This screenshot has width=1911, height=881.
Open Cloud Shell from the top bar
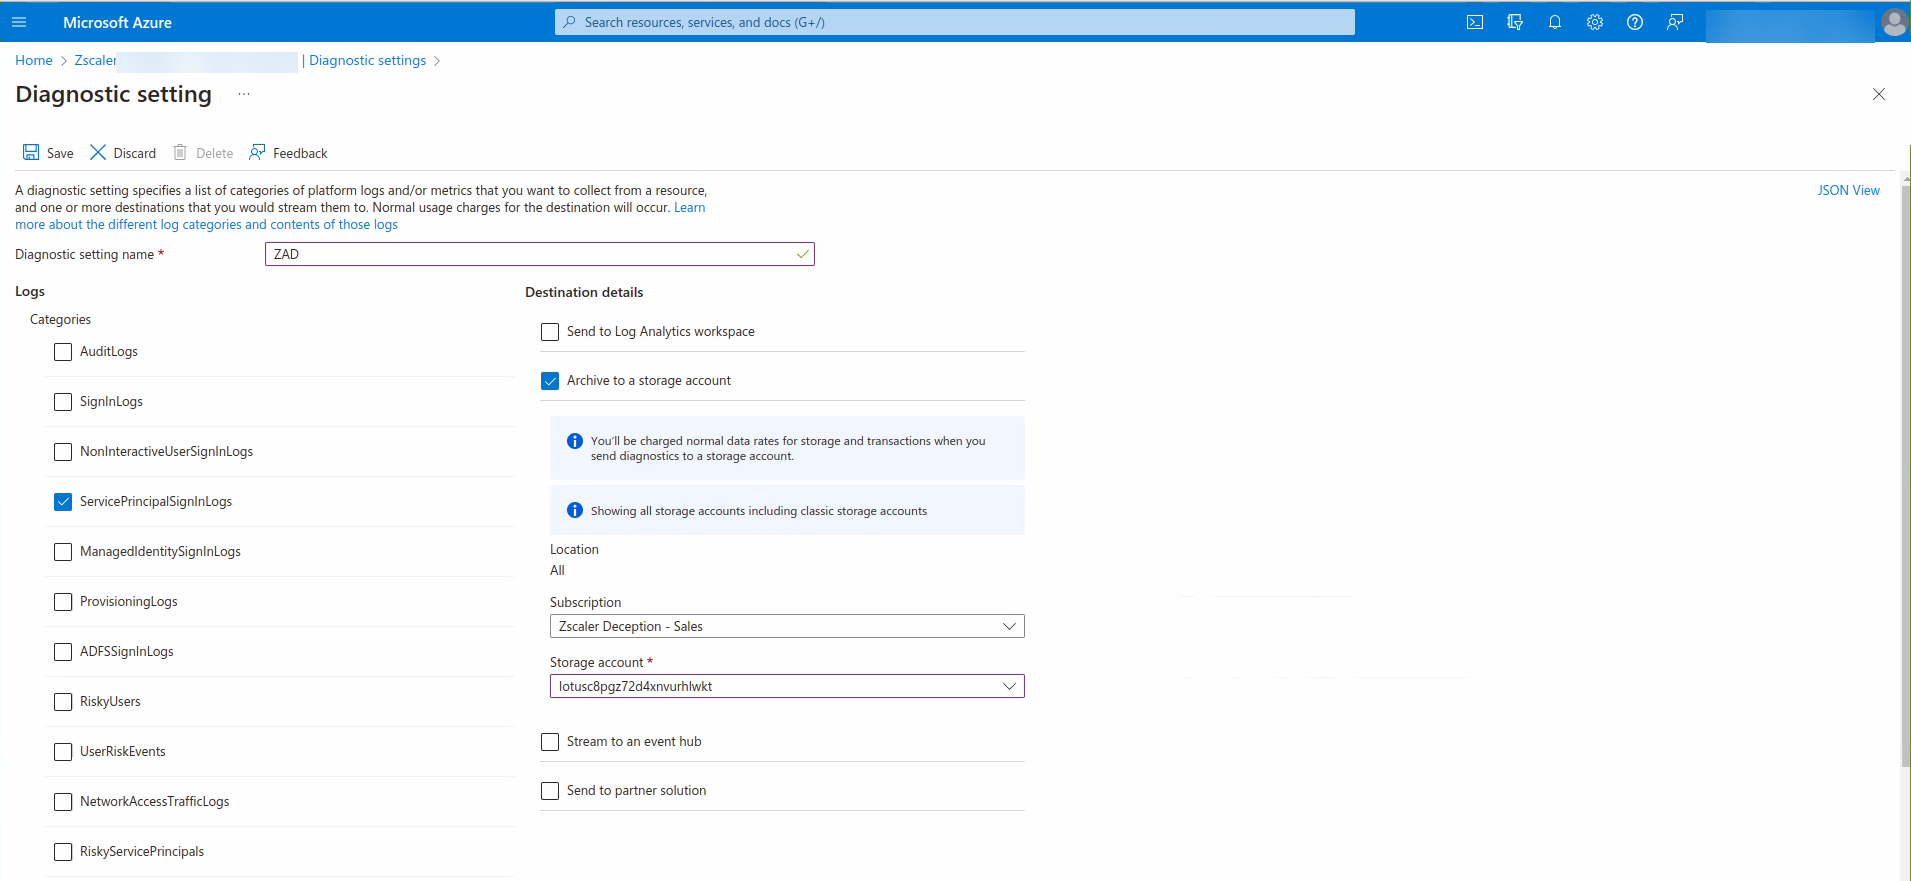pos(1475,22)
